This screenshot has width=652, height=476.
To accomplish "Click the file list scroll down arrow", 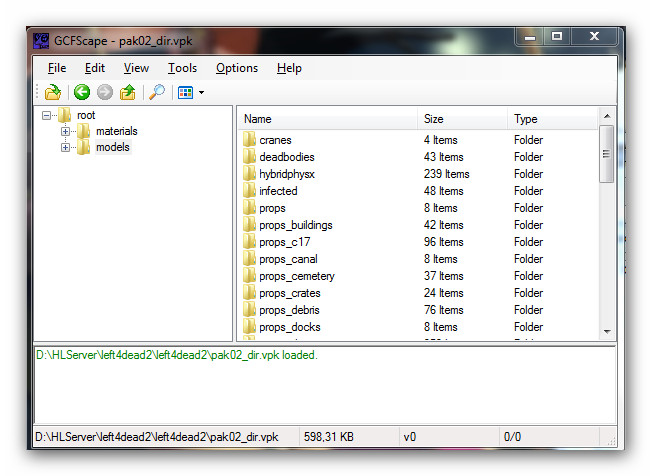I will pyautogui.click(x=607, y=332).
